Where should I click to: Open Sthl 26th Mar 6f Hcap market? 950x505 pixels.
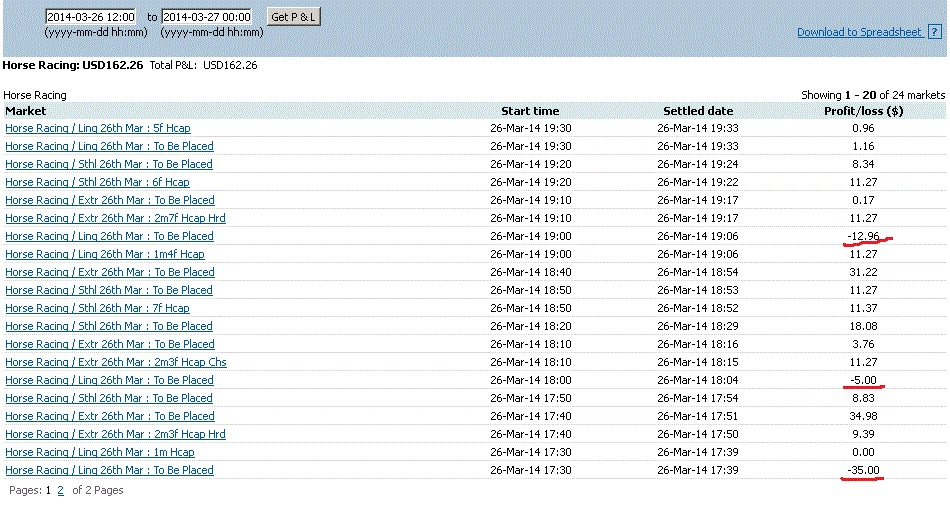pyautogui.click(x=97, y=182)
